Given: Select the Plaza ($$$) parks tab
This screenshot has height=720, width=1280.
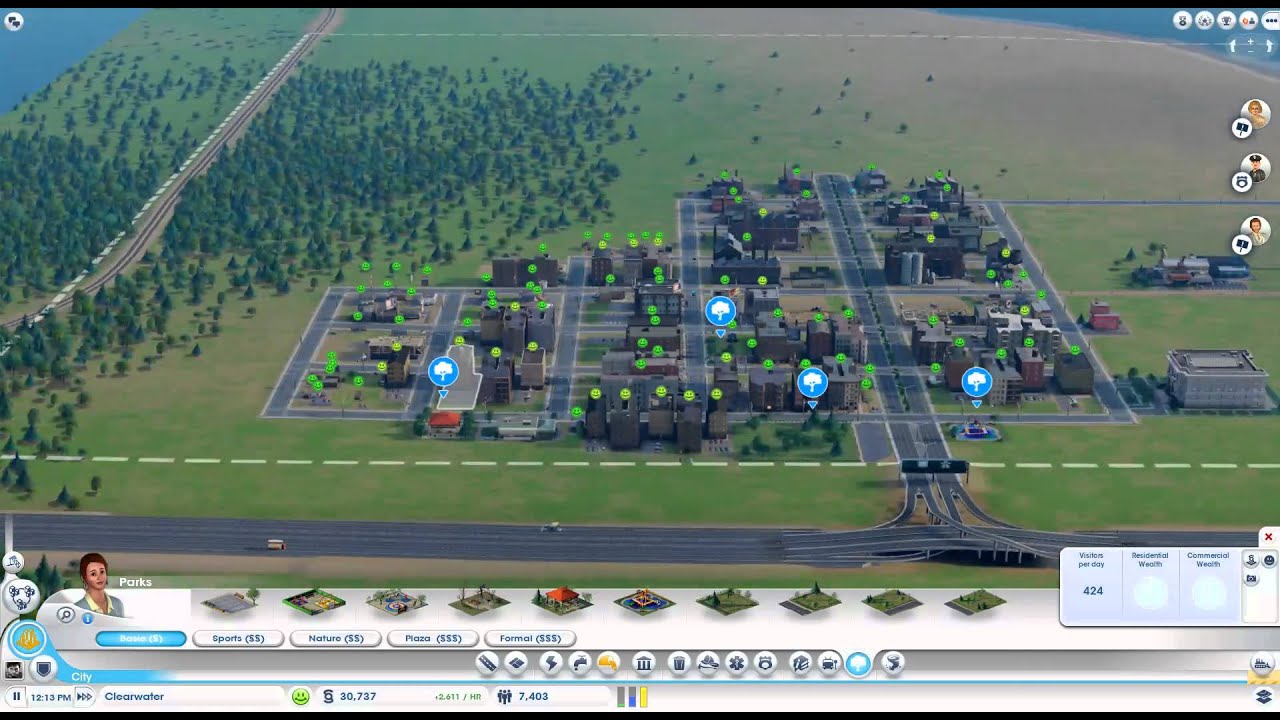Looking at the screenshot, I should coord(433,638).
